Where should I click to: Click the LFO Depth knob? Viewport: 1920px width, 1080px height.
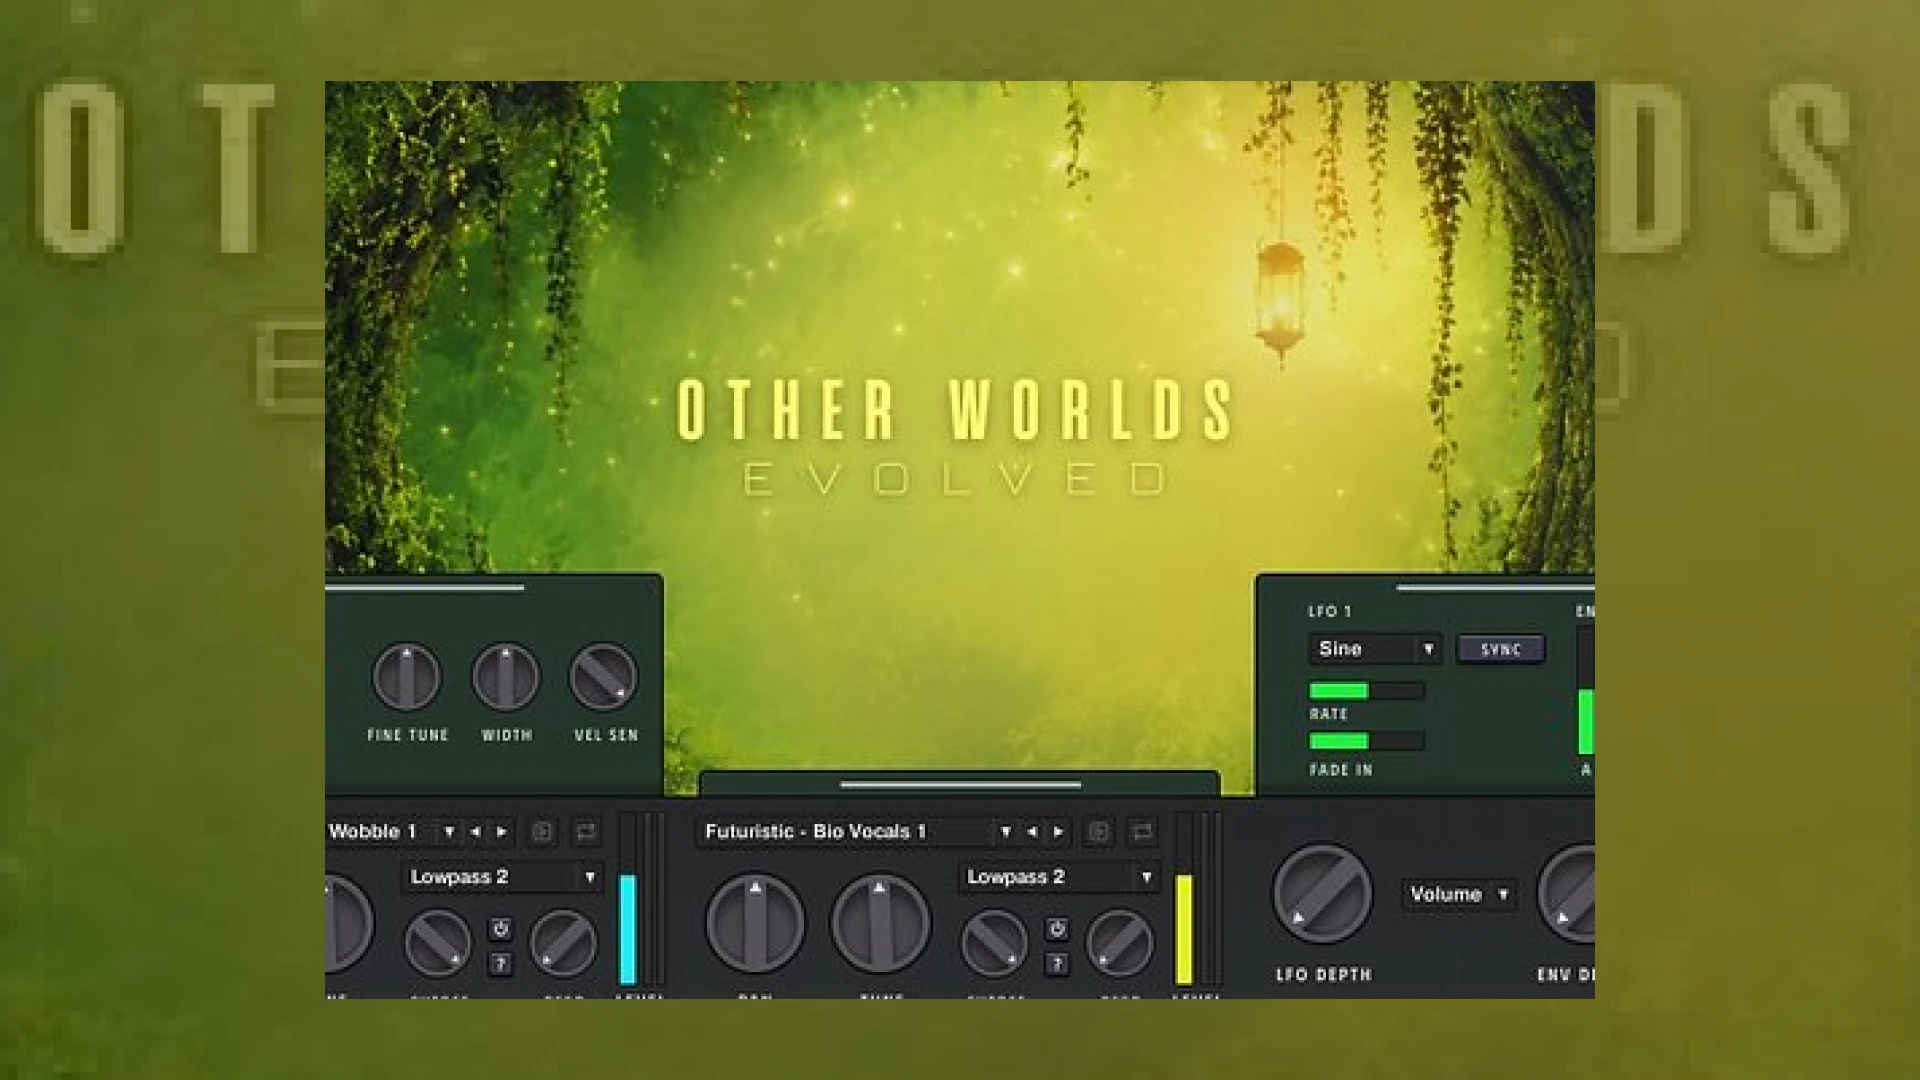click(x=1322, y=894)
